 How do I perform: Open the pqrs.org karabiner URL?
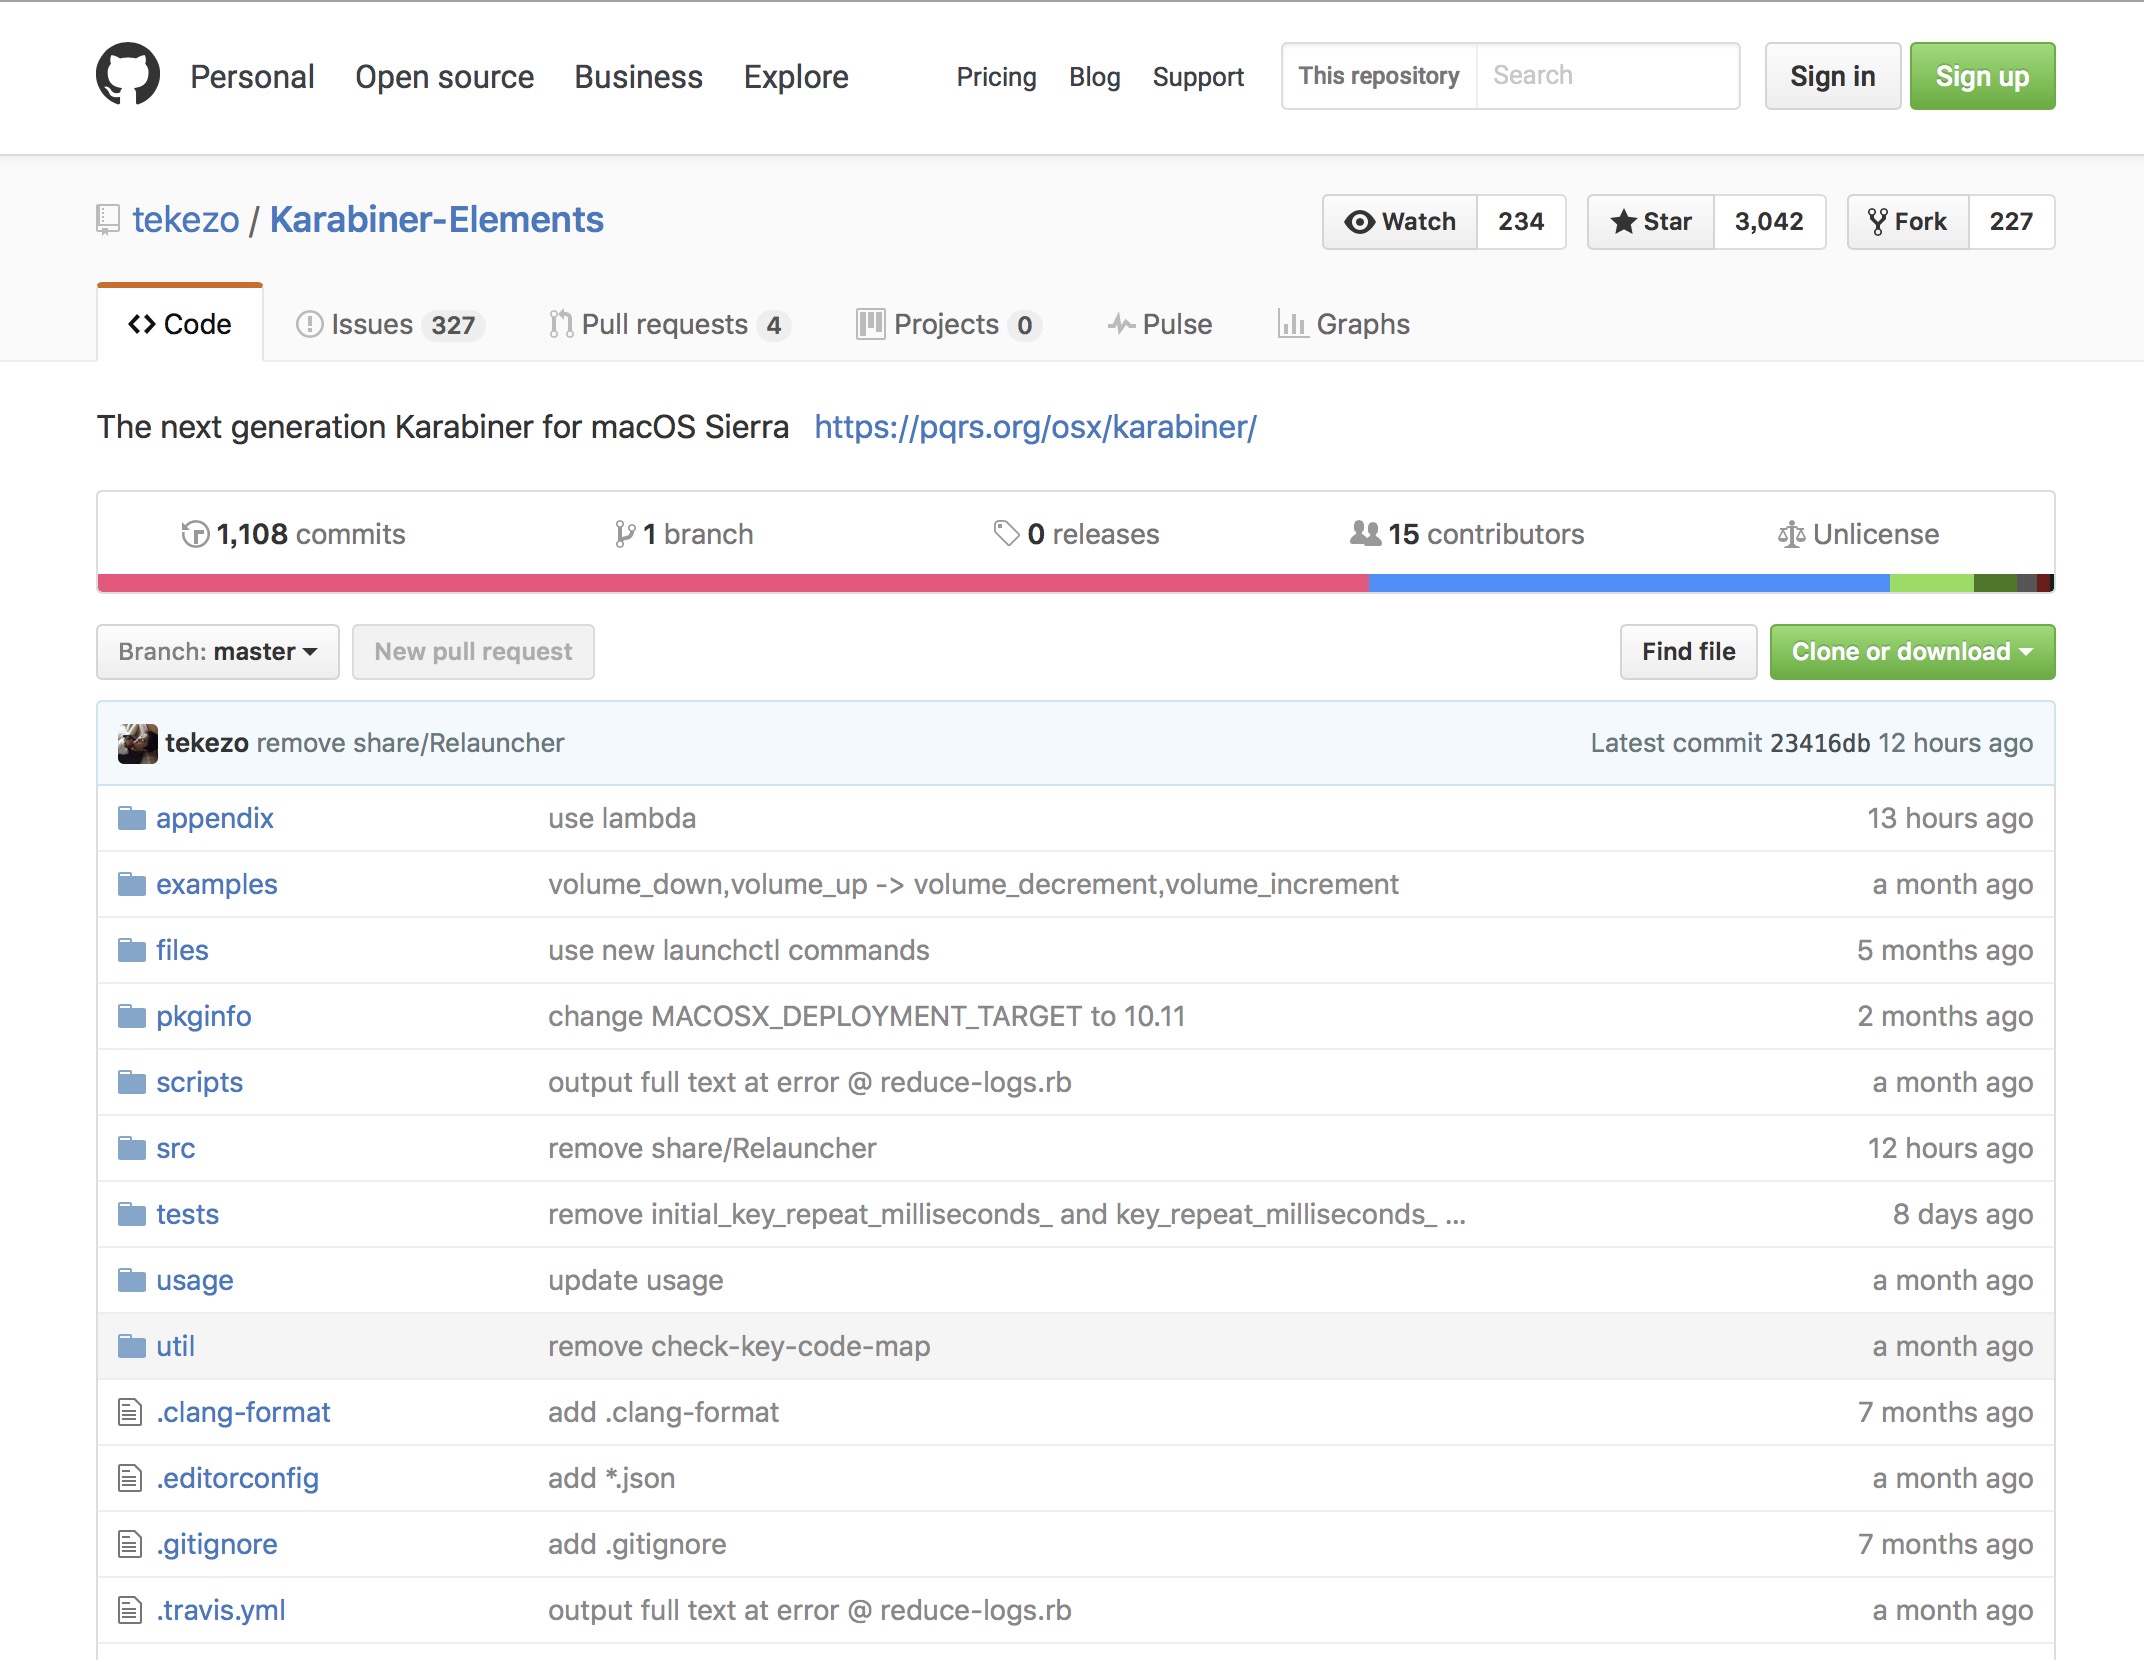point(1035,427)
